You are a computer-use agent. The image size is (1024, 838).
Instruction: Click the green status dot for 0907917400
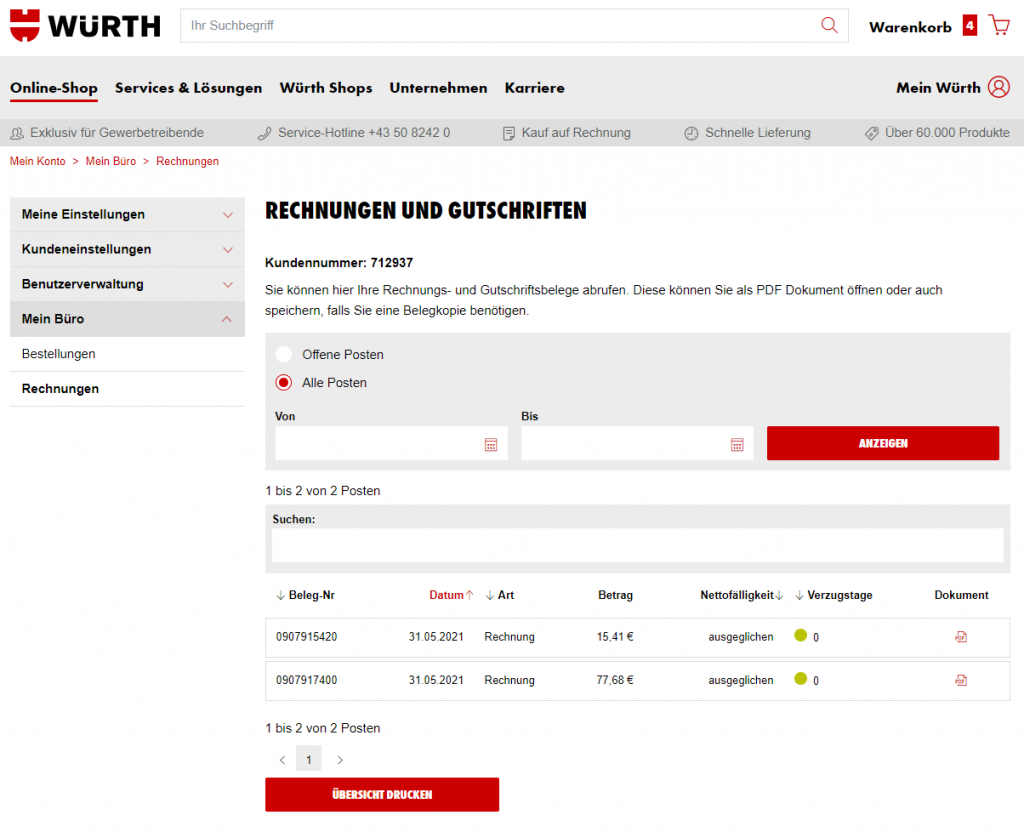801,679
